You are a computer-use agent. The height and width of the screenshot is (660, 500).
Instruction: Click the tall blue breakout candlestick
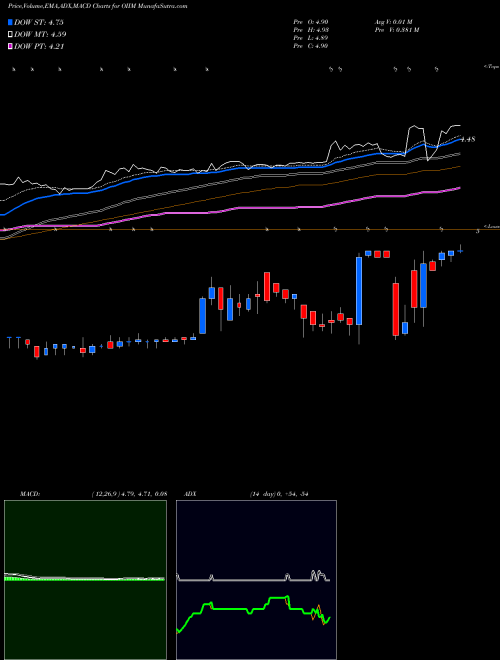(359, 291)
